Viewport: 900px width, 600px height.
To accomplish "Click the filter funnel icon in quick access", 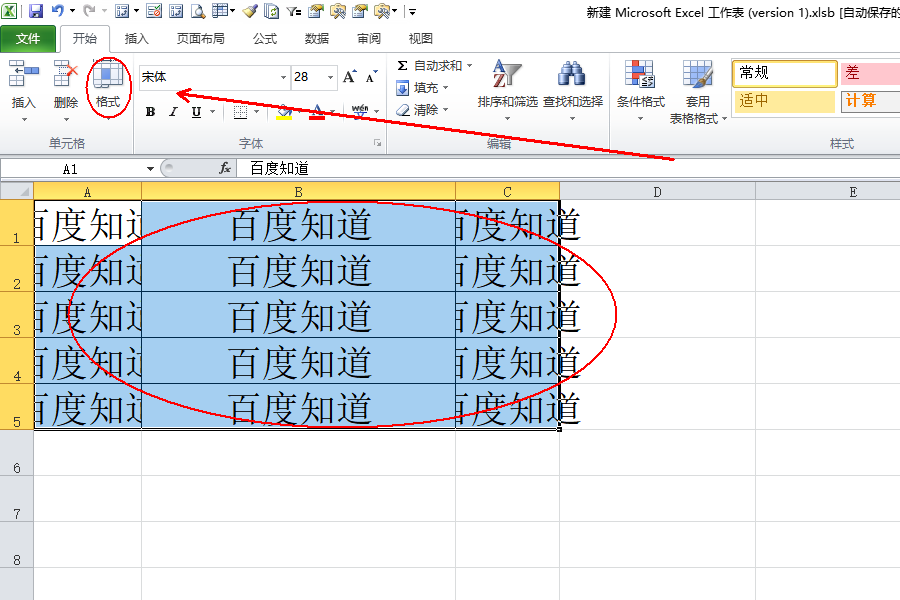I will coord(294,11).
